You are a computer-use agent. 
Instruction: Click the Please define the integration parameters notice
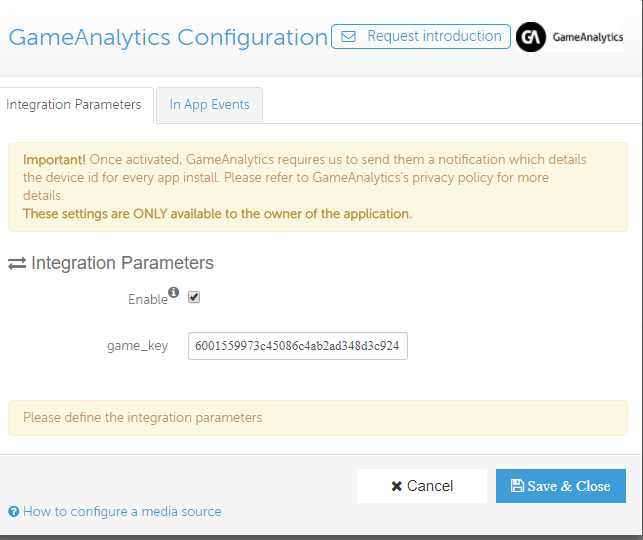click(x=318, y=418)
